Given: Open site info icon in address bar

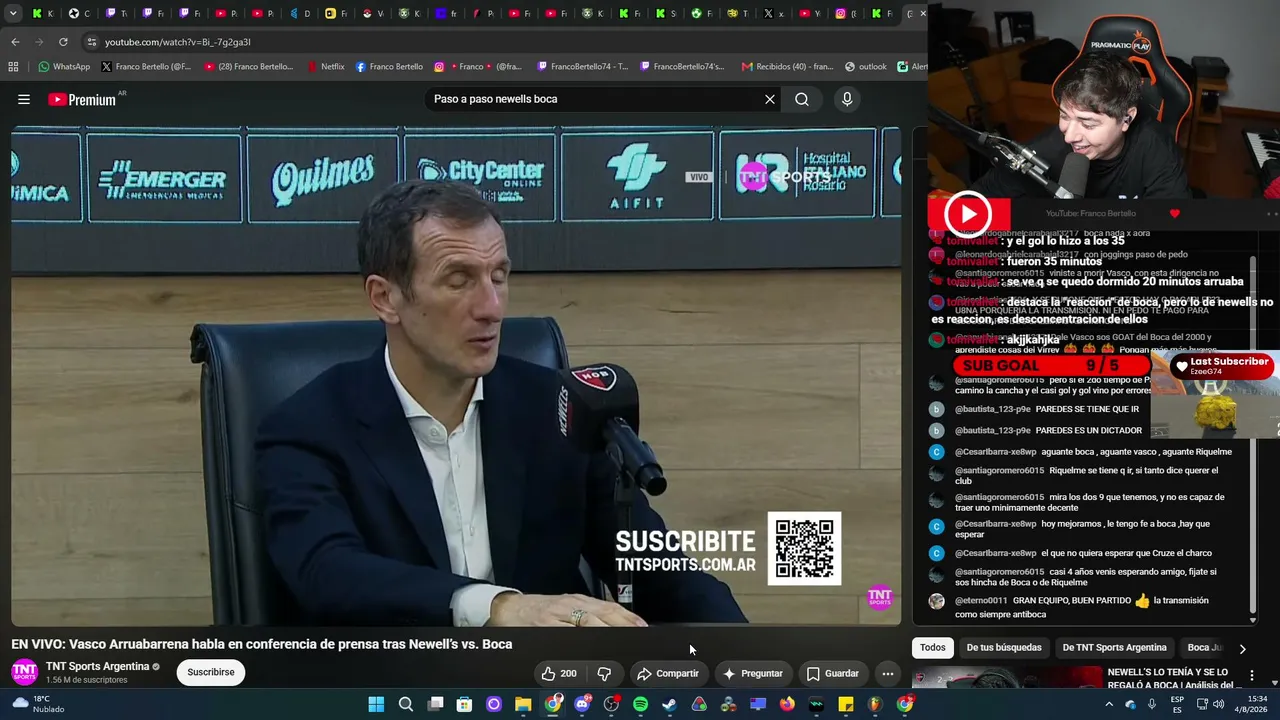Looking at the screenshot, I should (x=92, y=42).
